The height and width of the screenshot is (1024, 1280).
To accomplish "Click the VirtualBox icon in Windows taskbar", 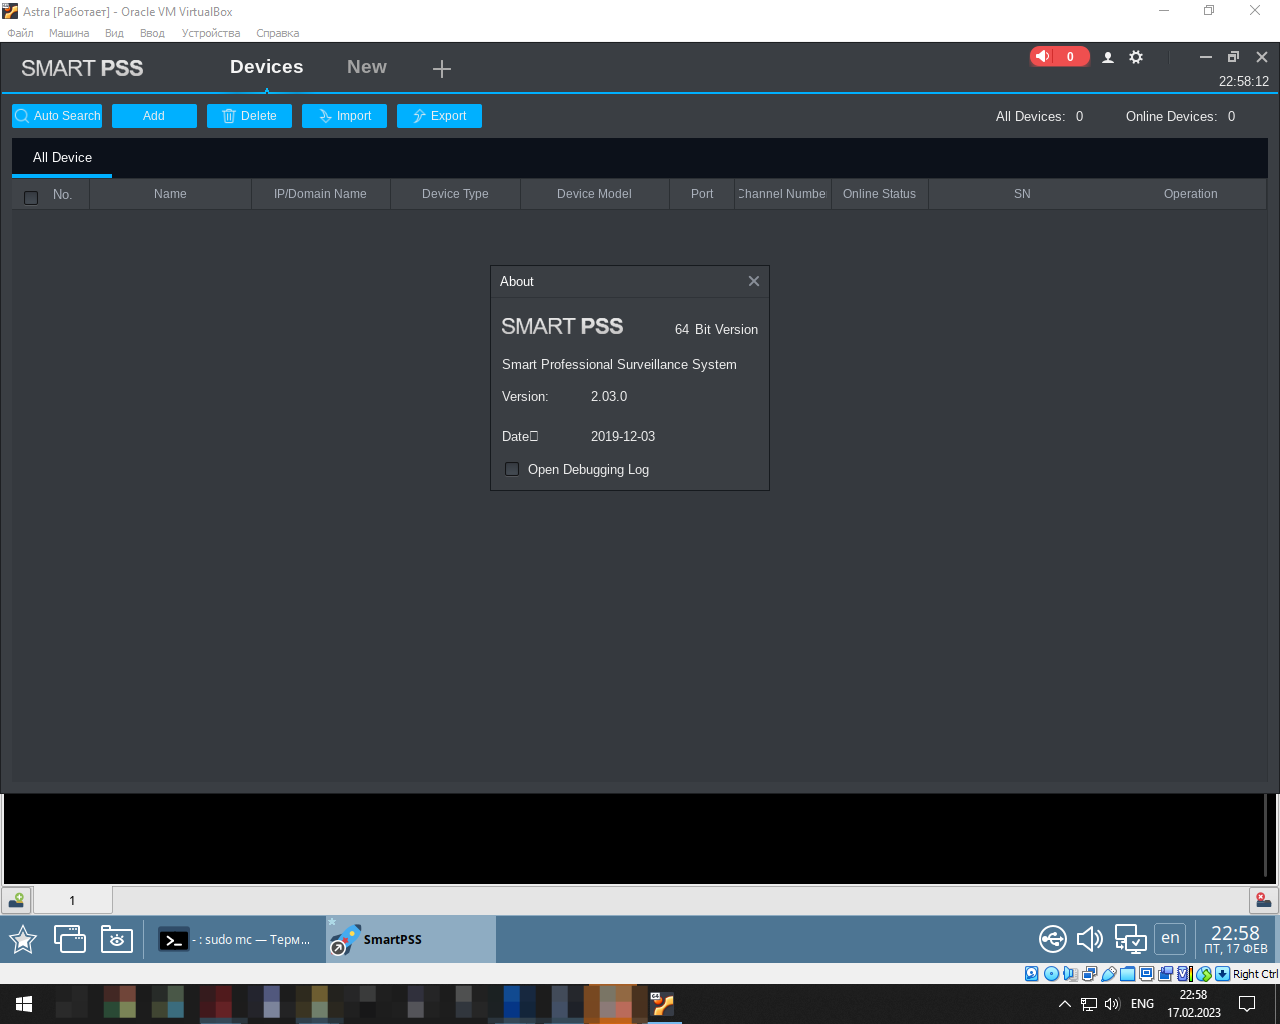I will point(662,1004).
